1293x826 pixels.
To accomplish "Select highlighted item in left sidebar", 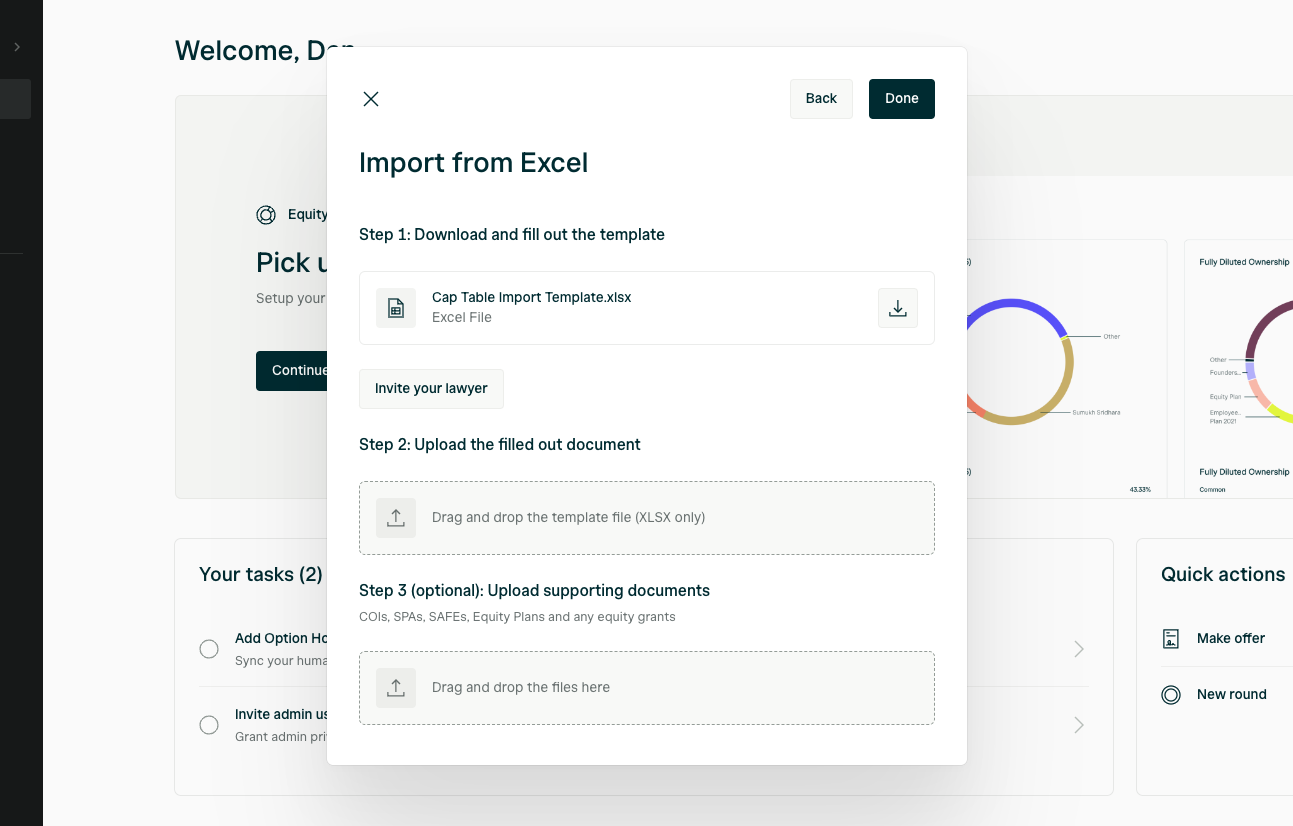I will coord(15,99).
